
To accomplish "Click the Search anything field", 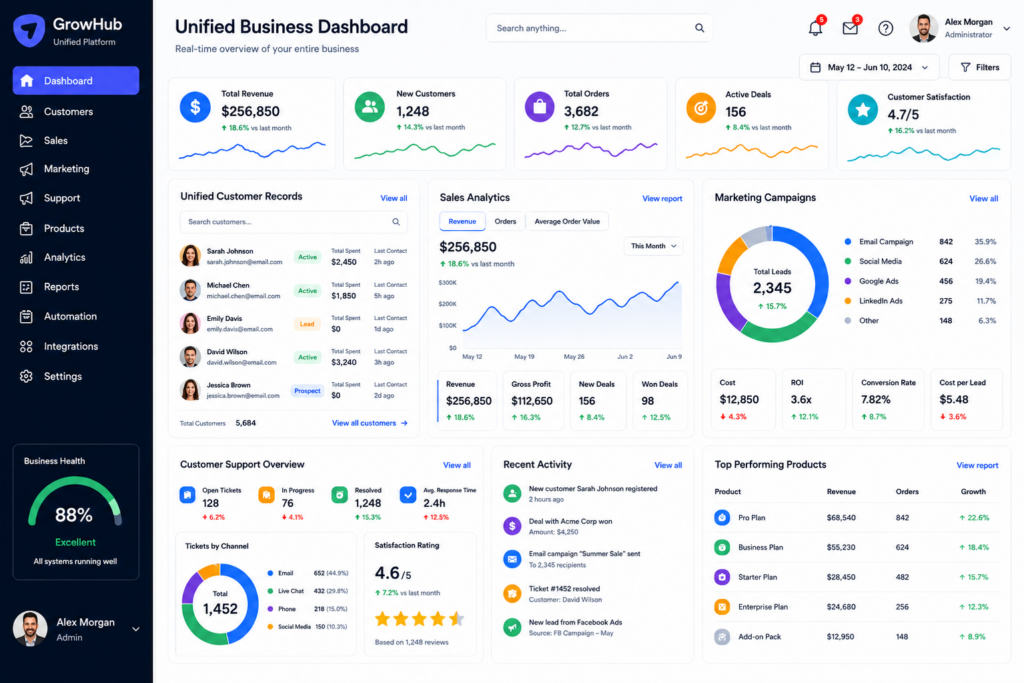I will (600, 28).
